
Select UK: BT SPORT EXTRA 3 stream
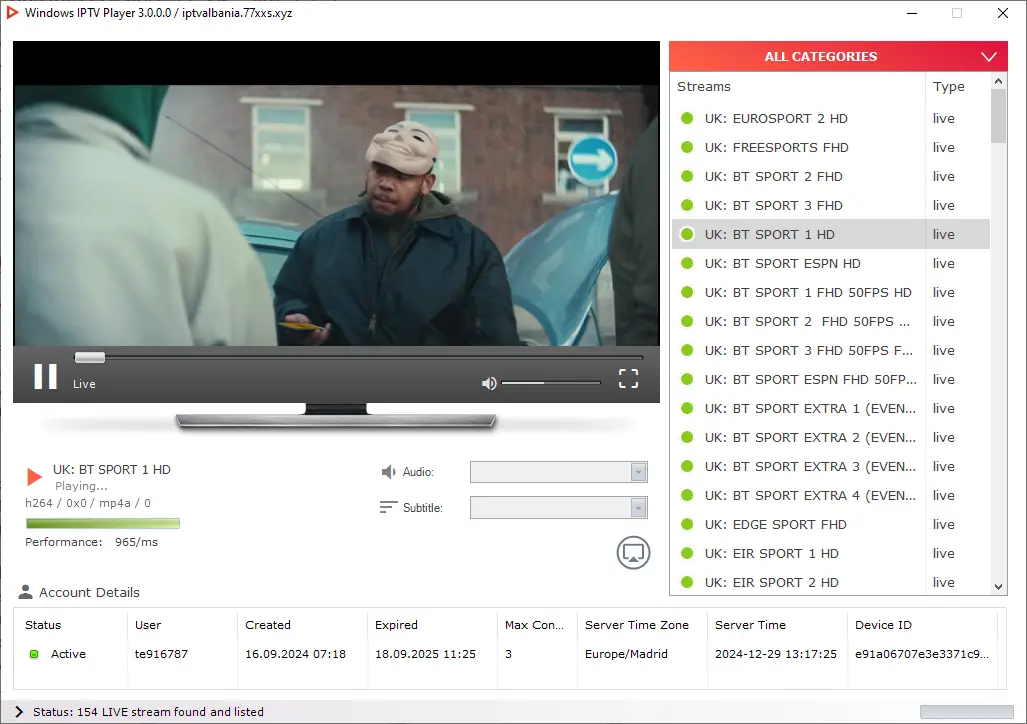(x=831, y=466)
